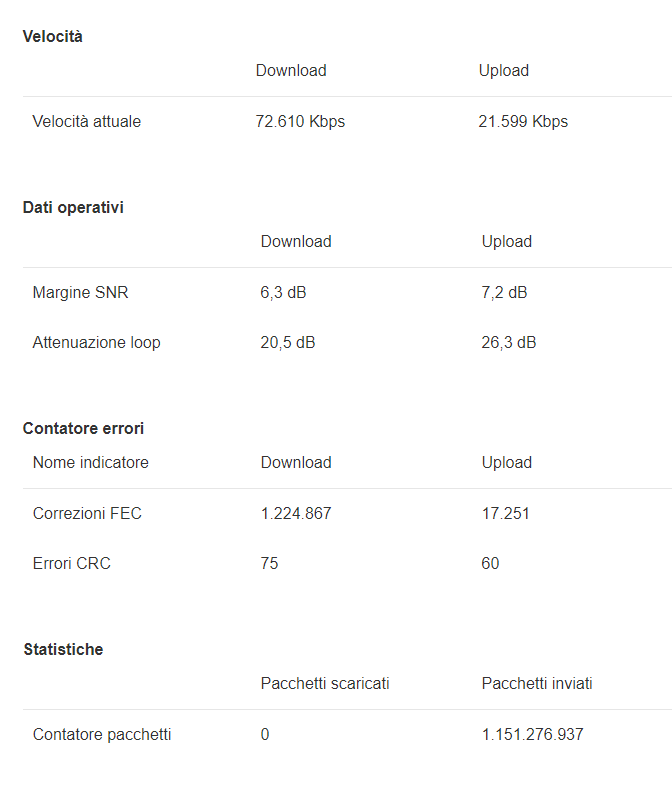Click the Velocità section heading
The image size is (672, 800).
[52, 36]
